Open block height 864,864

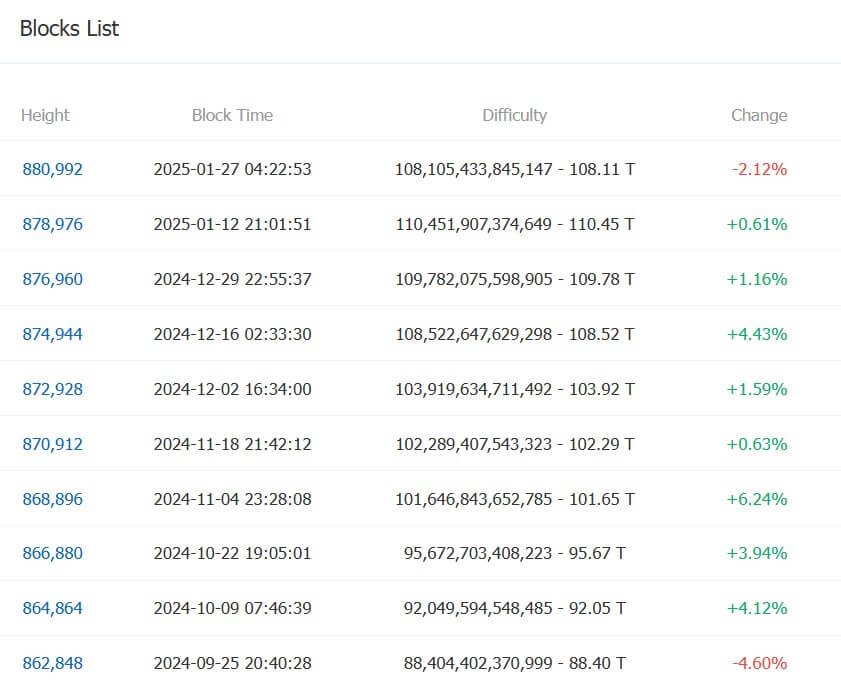52,608
